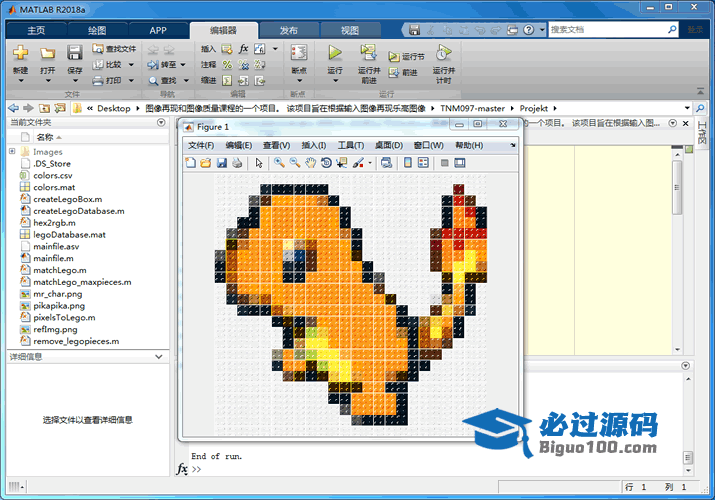The image size is (715, 500).
Task: Expand the Images folder tree node
Action: click(x=12, y=151)
